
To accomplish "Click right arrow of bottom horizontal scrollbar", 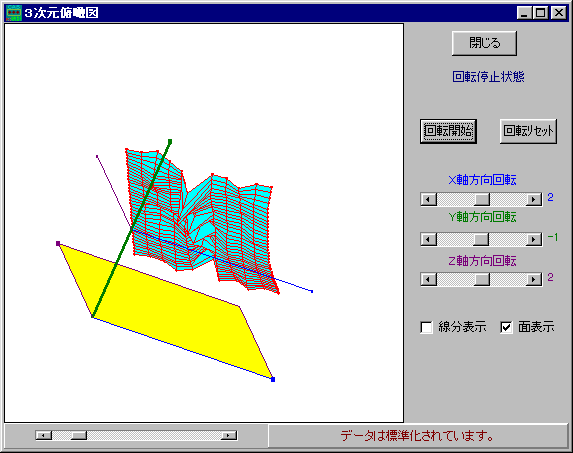I will tap(229, 435).
